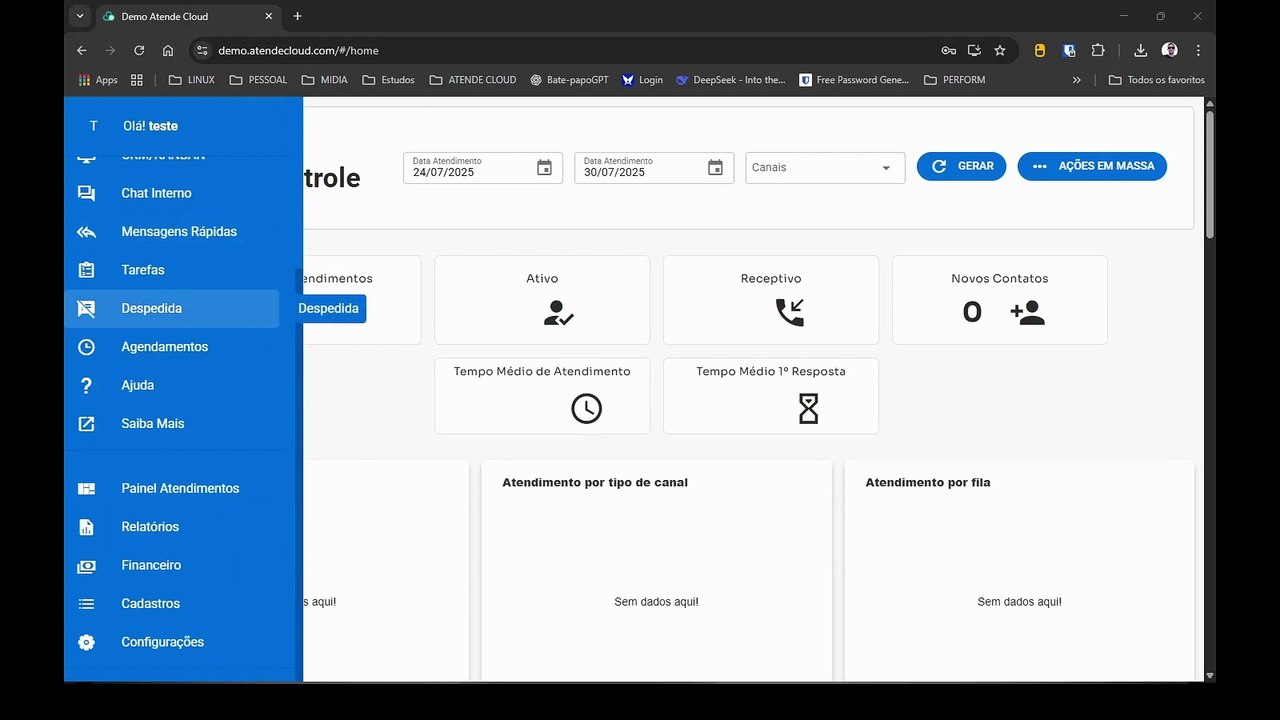Click the GERAR button
Image resolution: width=1280 pixels, height=720 pixels.
coord(961,166)
